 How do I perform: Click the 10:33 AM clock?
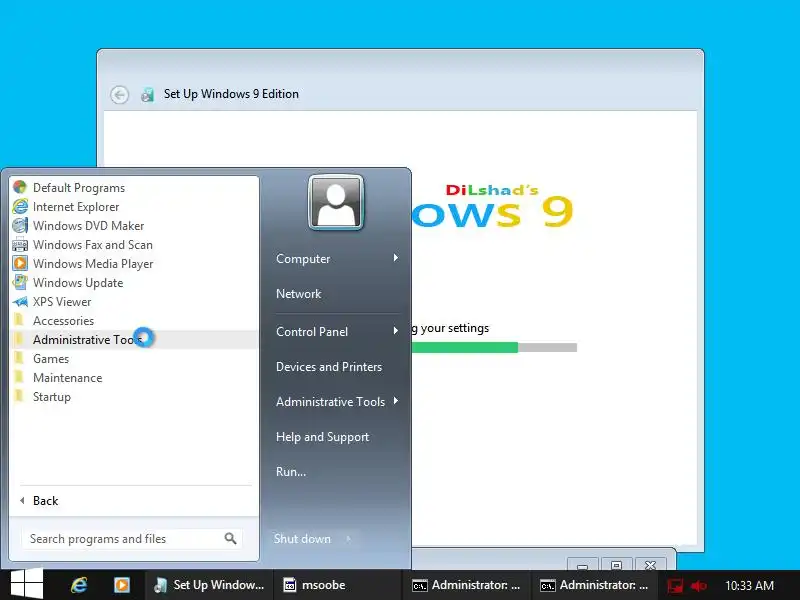tap(749, 585)
